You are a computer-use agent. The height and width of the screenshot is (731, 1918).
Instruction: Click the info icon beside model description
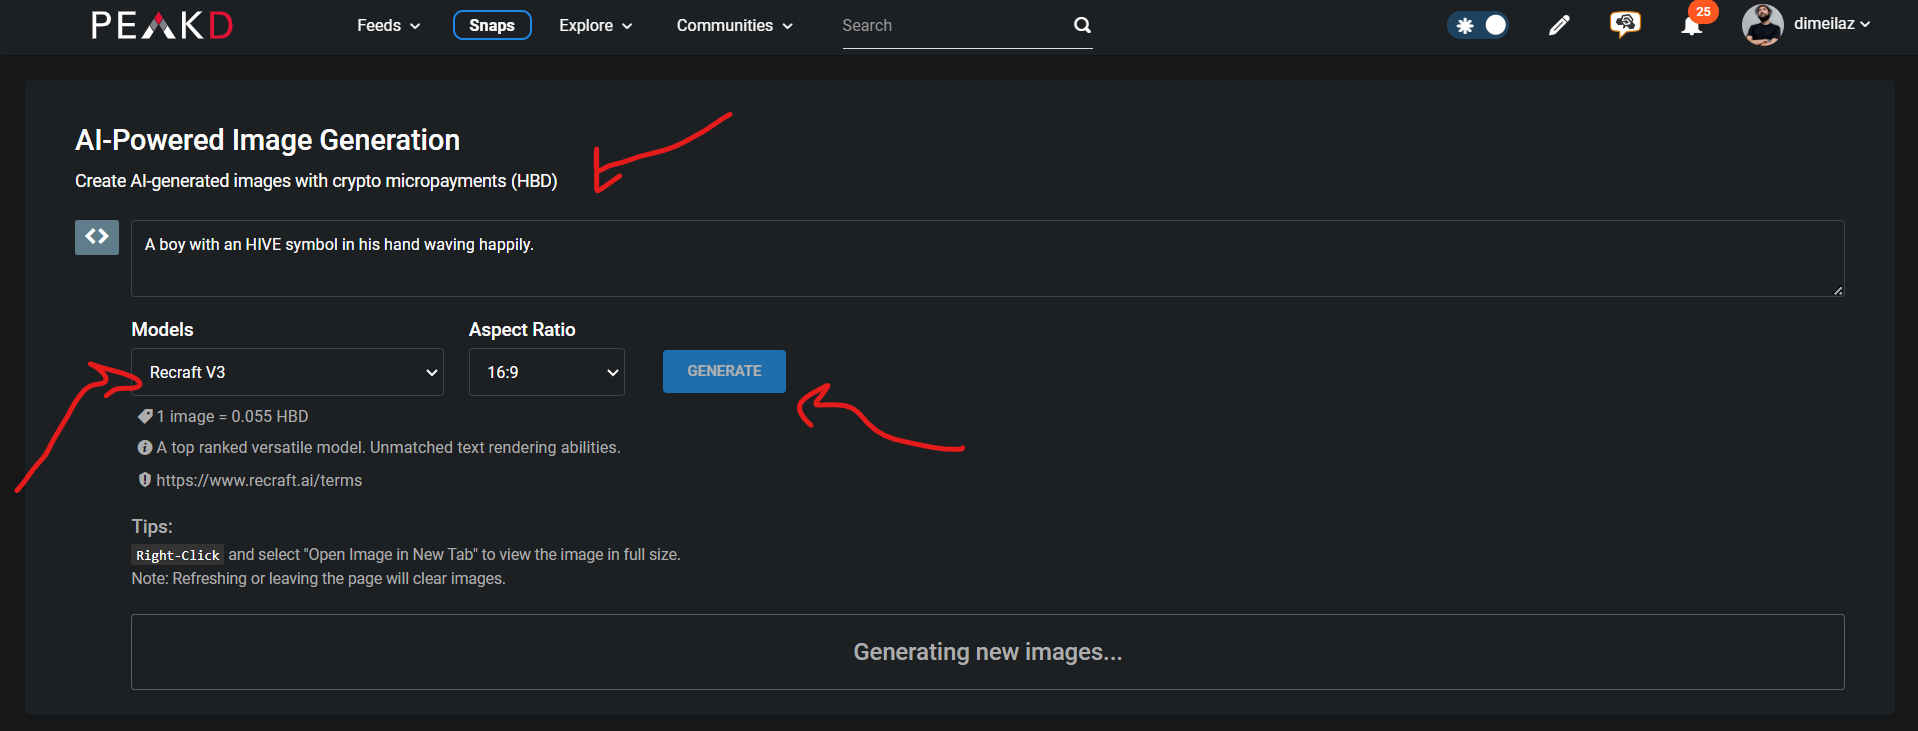point(145,448)
